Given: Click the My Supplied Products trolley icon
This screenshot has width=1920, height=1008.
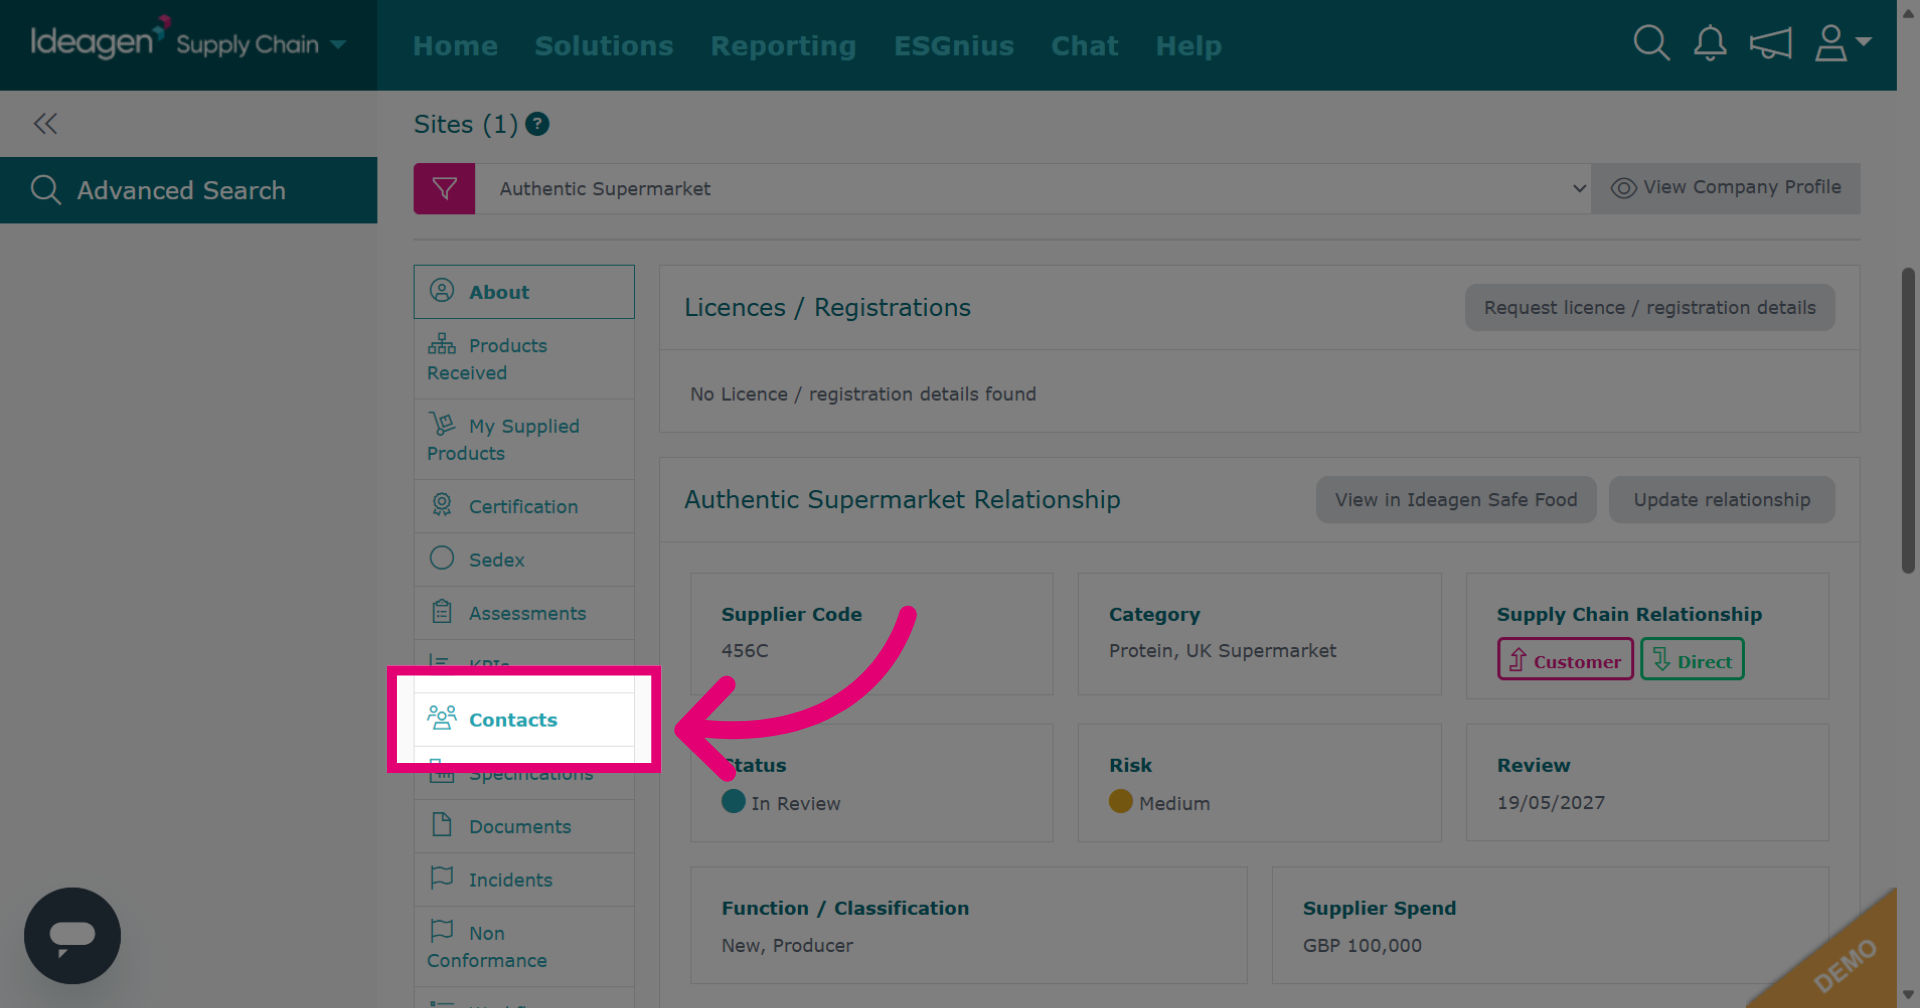Looking at the screenshot, I should [x=442, y=423].
